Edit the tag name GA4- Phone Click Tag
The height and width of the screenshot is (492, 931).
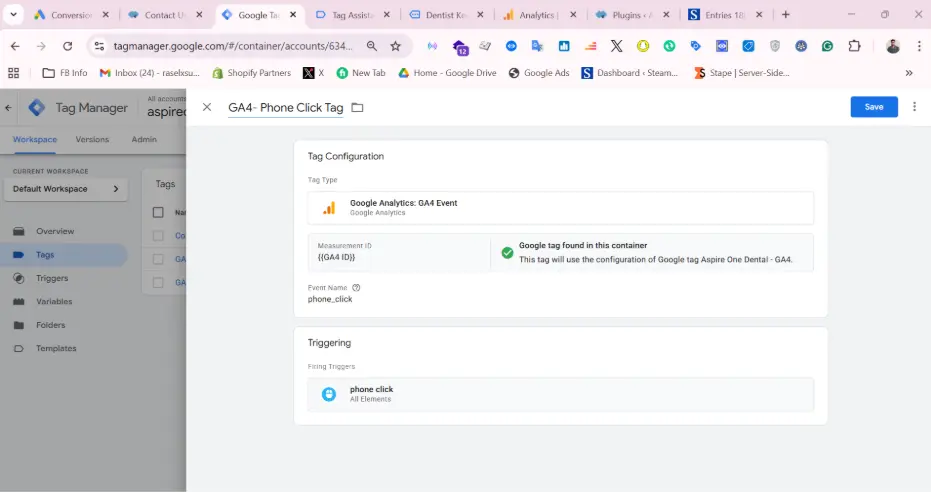point(286,107)
